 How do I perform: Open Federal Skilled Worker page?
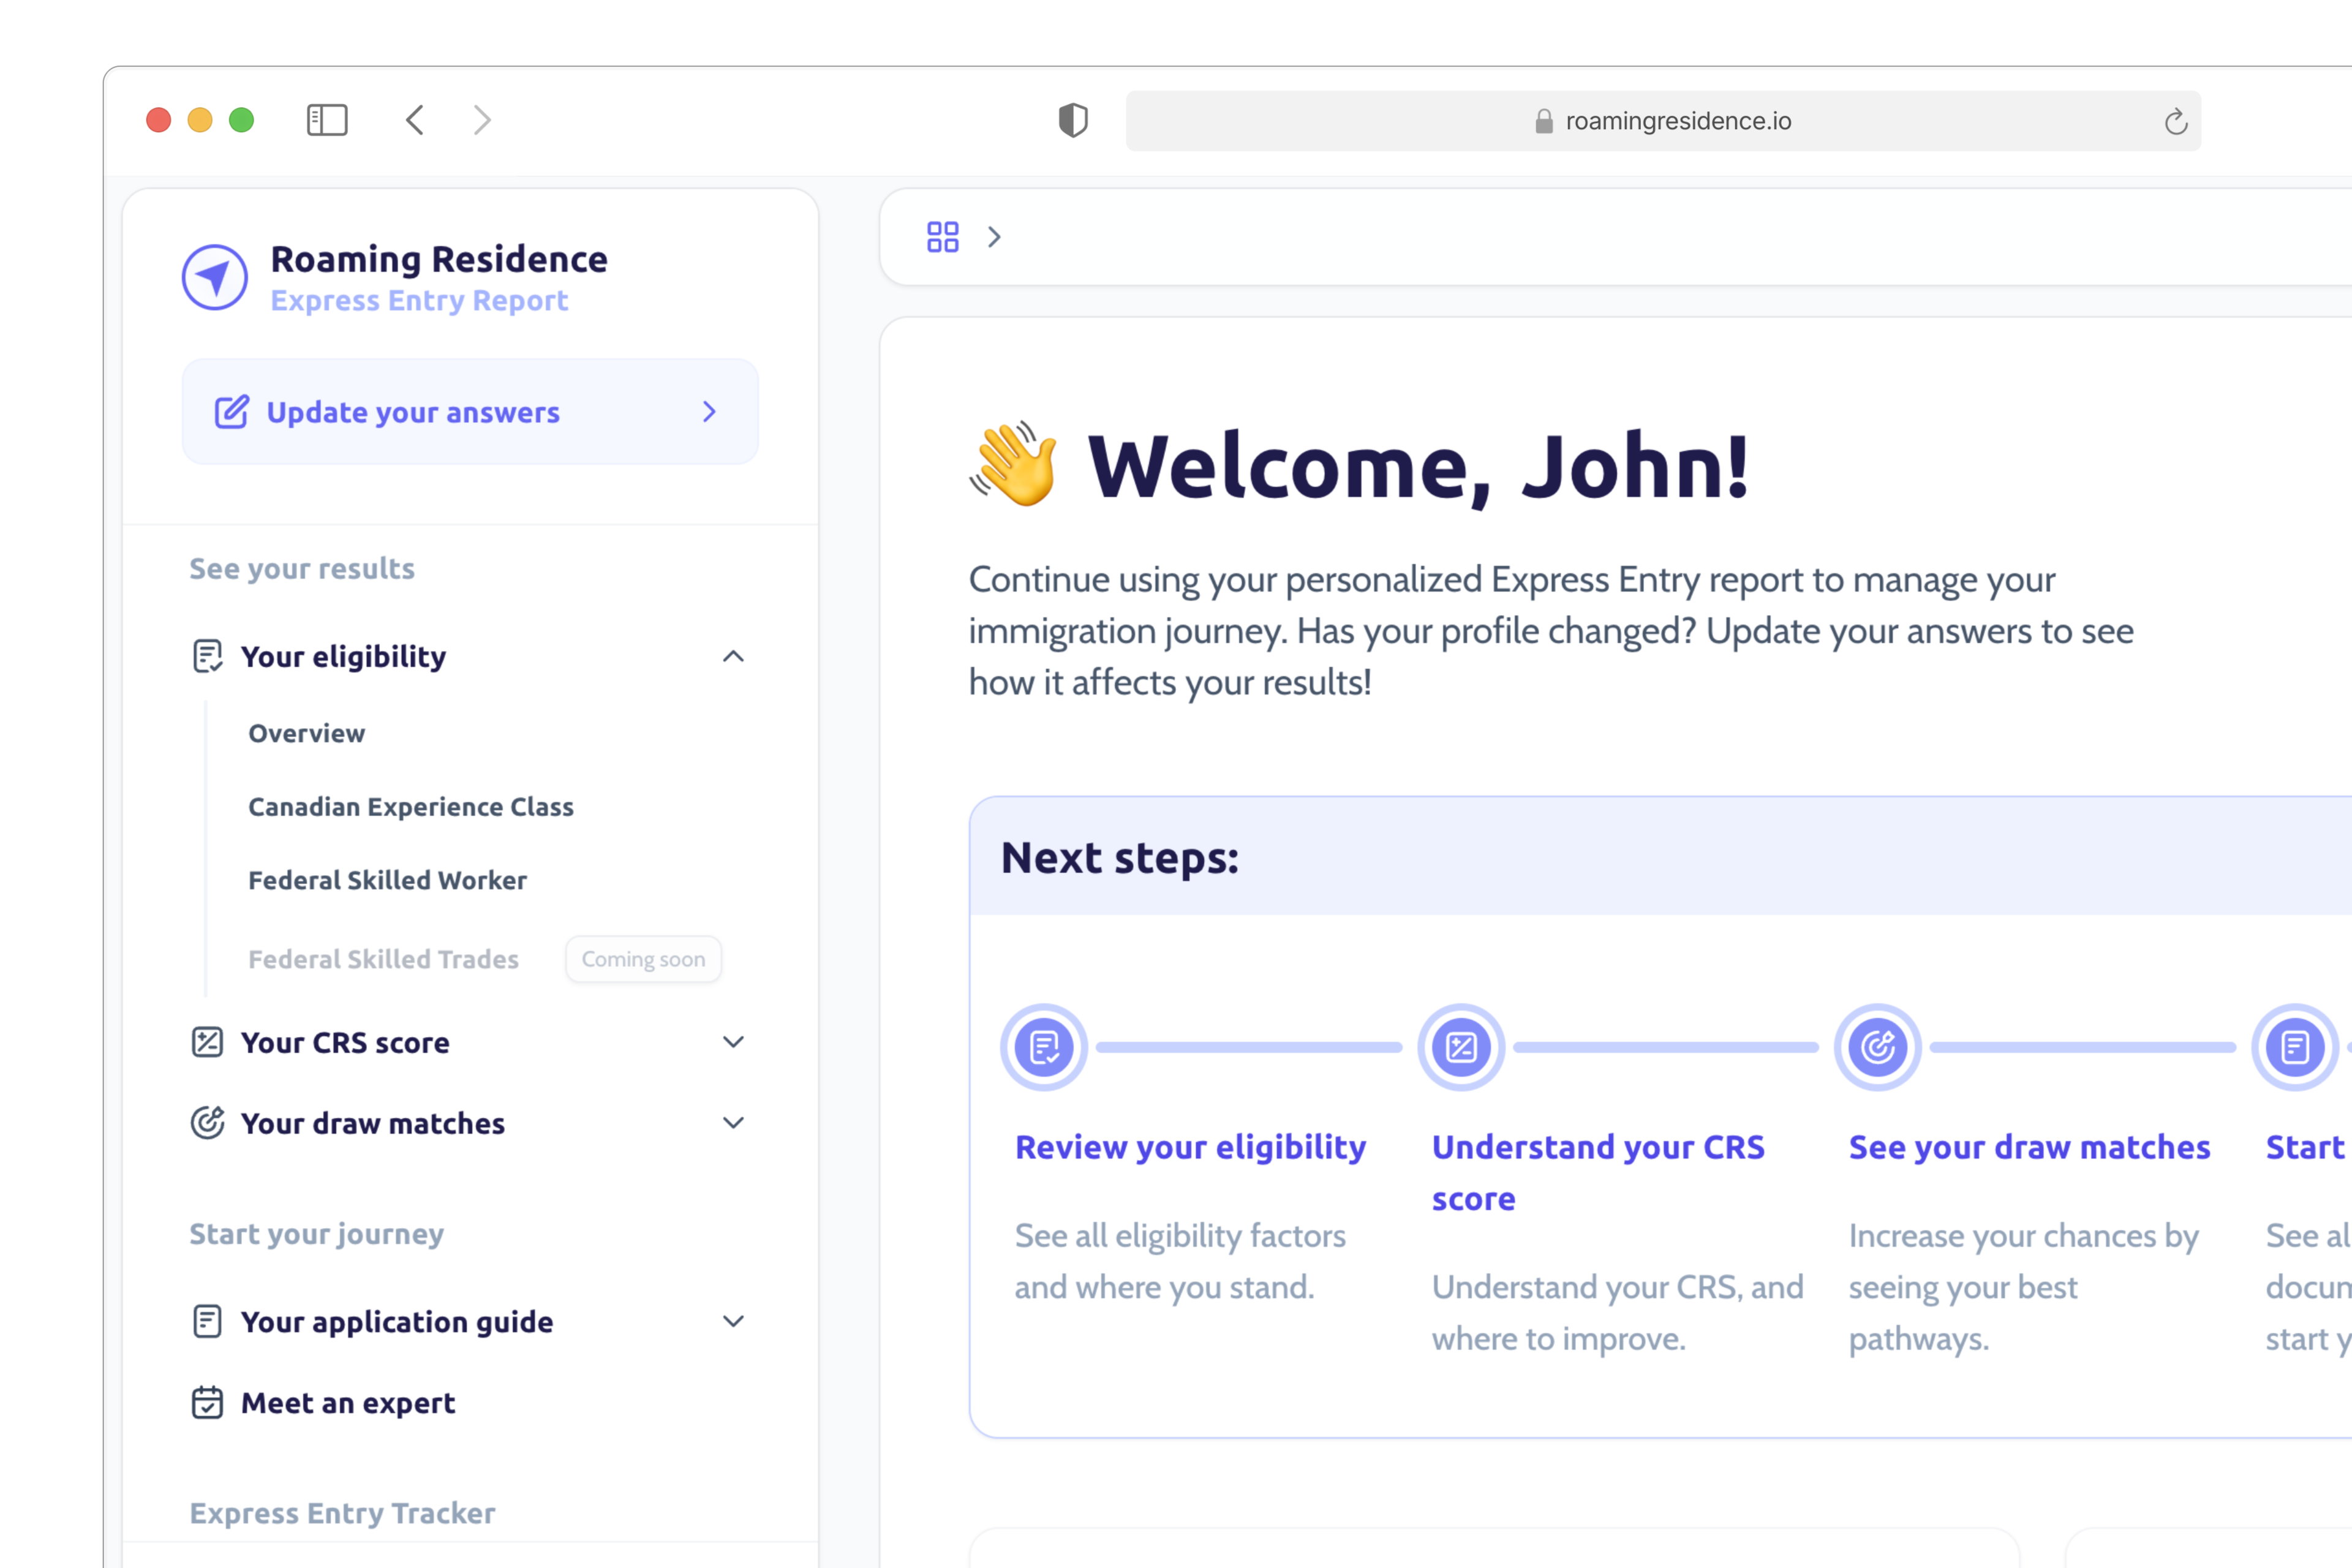(x=387, y=880)
